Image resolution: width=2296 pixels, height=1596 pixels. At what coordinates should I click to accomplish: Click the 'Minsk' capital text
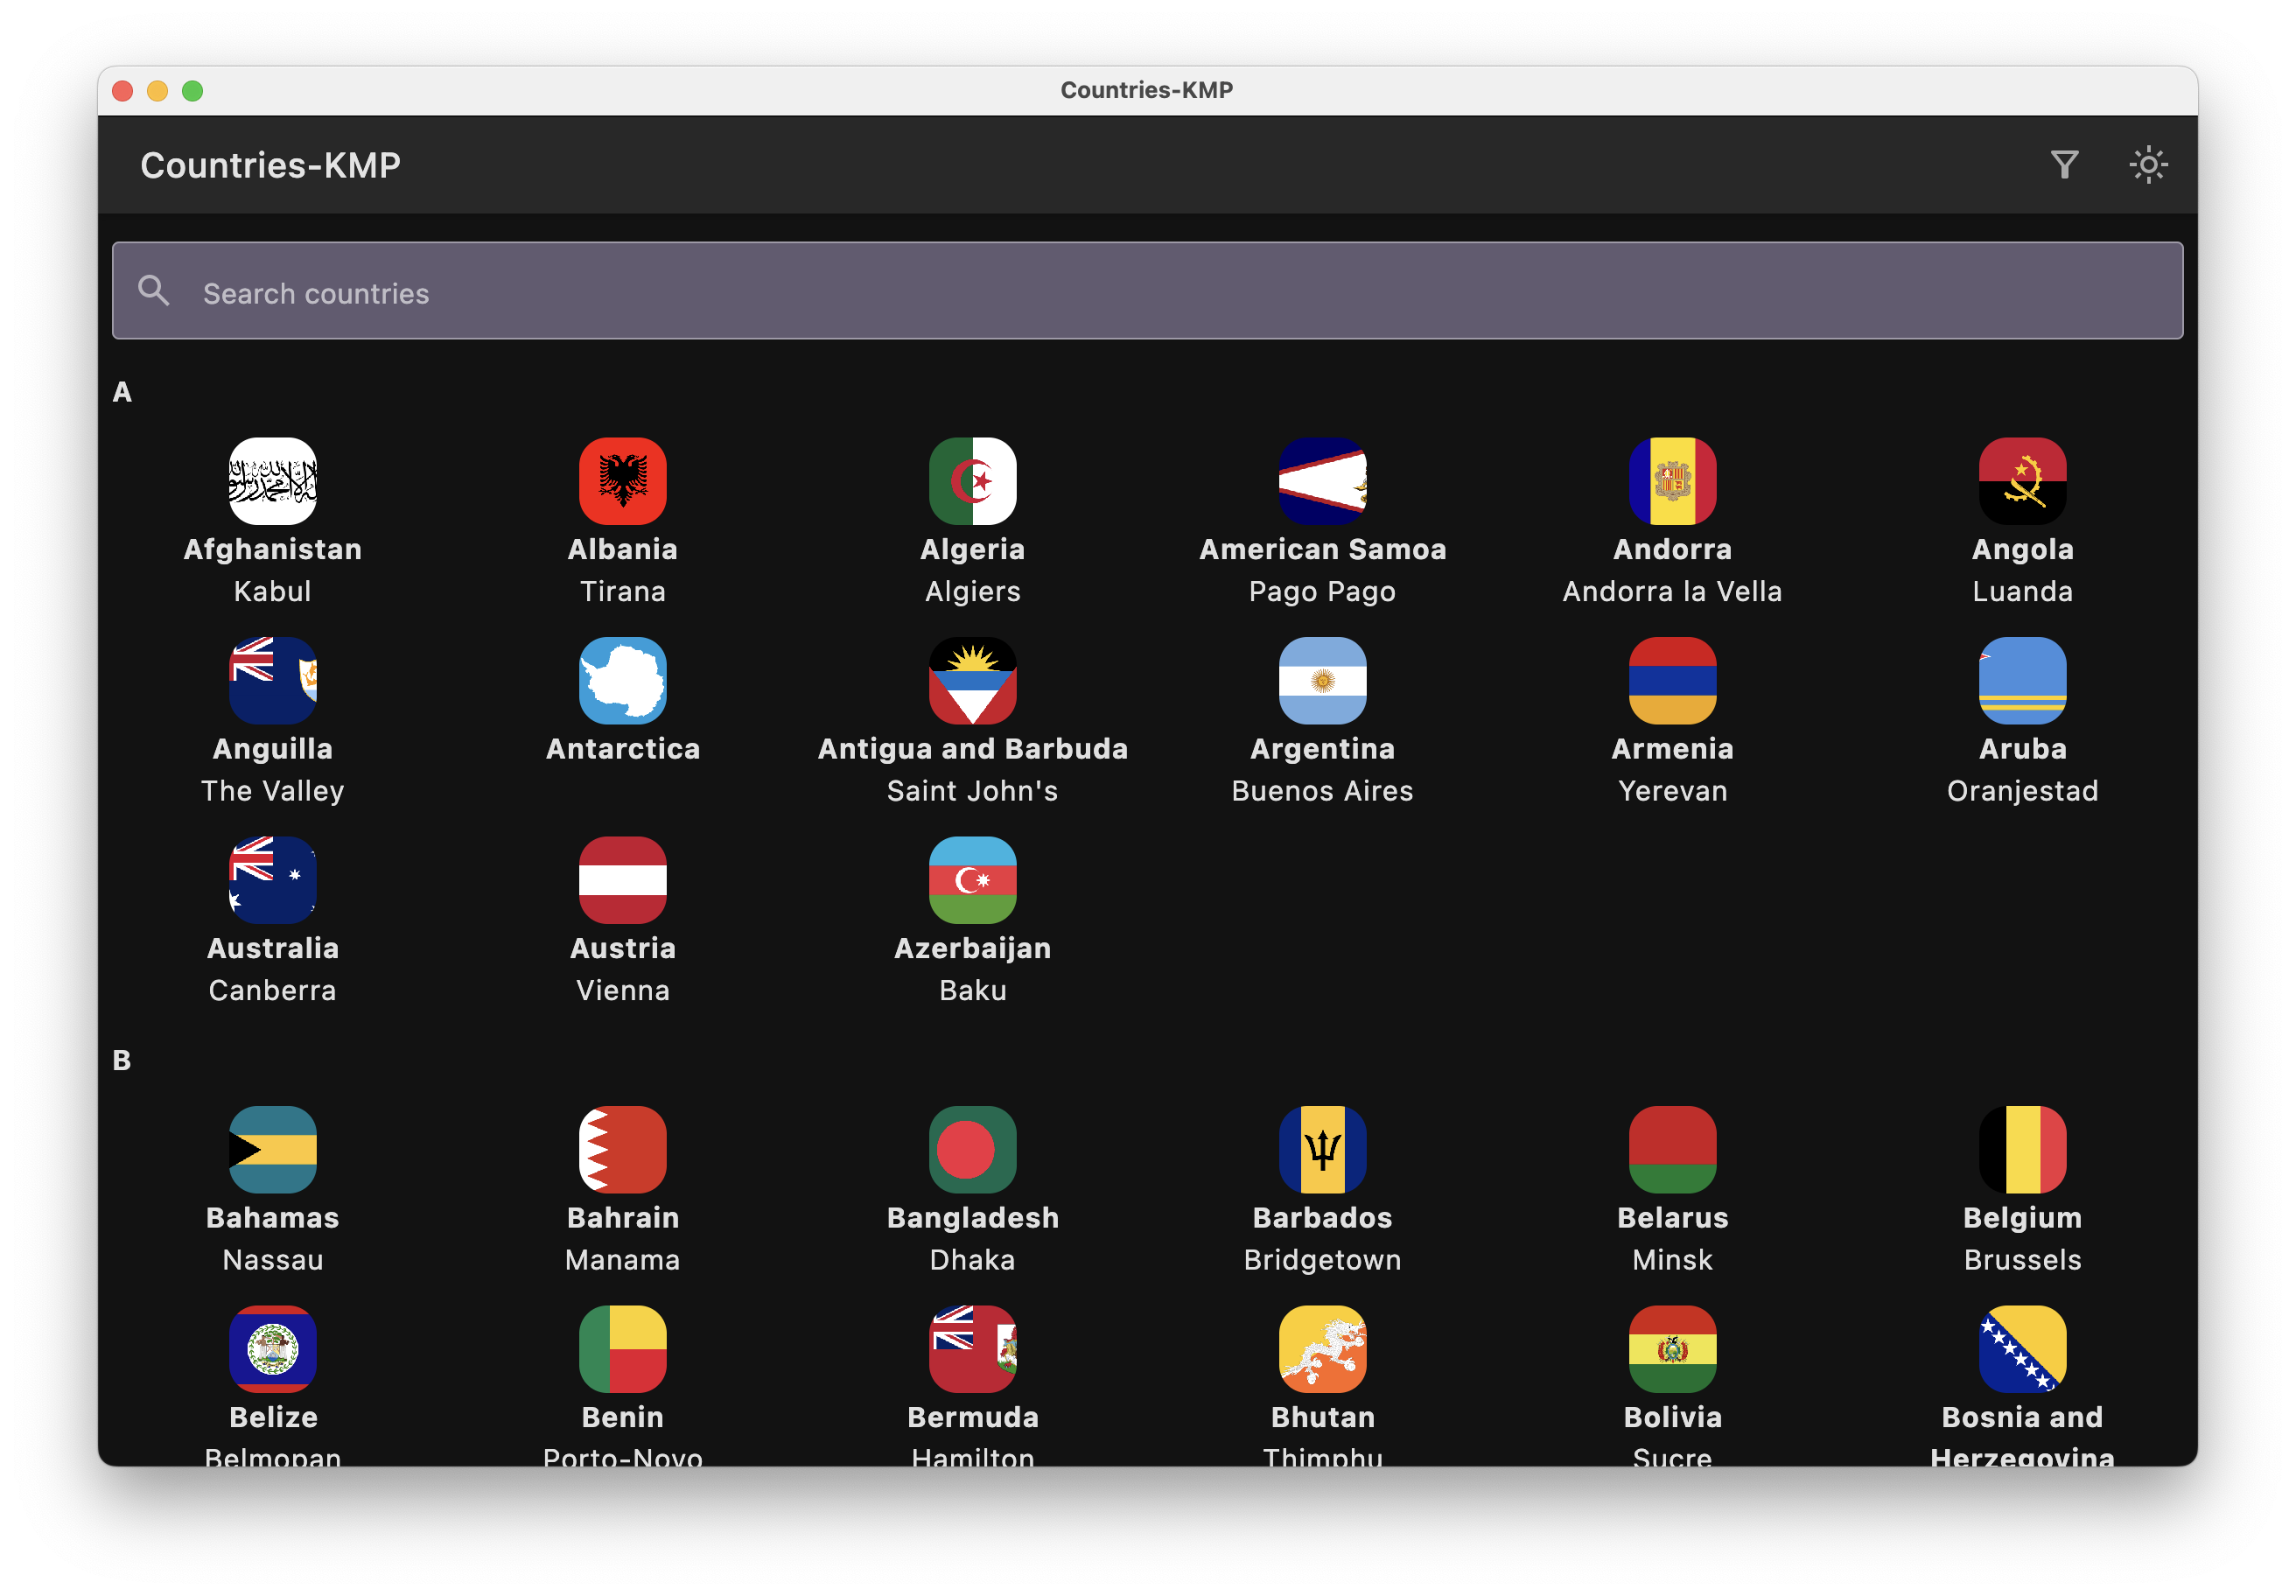click(1673, 1261)
